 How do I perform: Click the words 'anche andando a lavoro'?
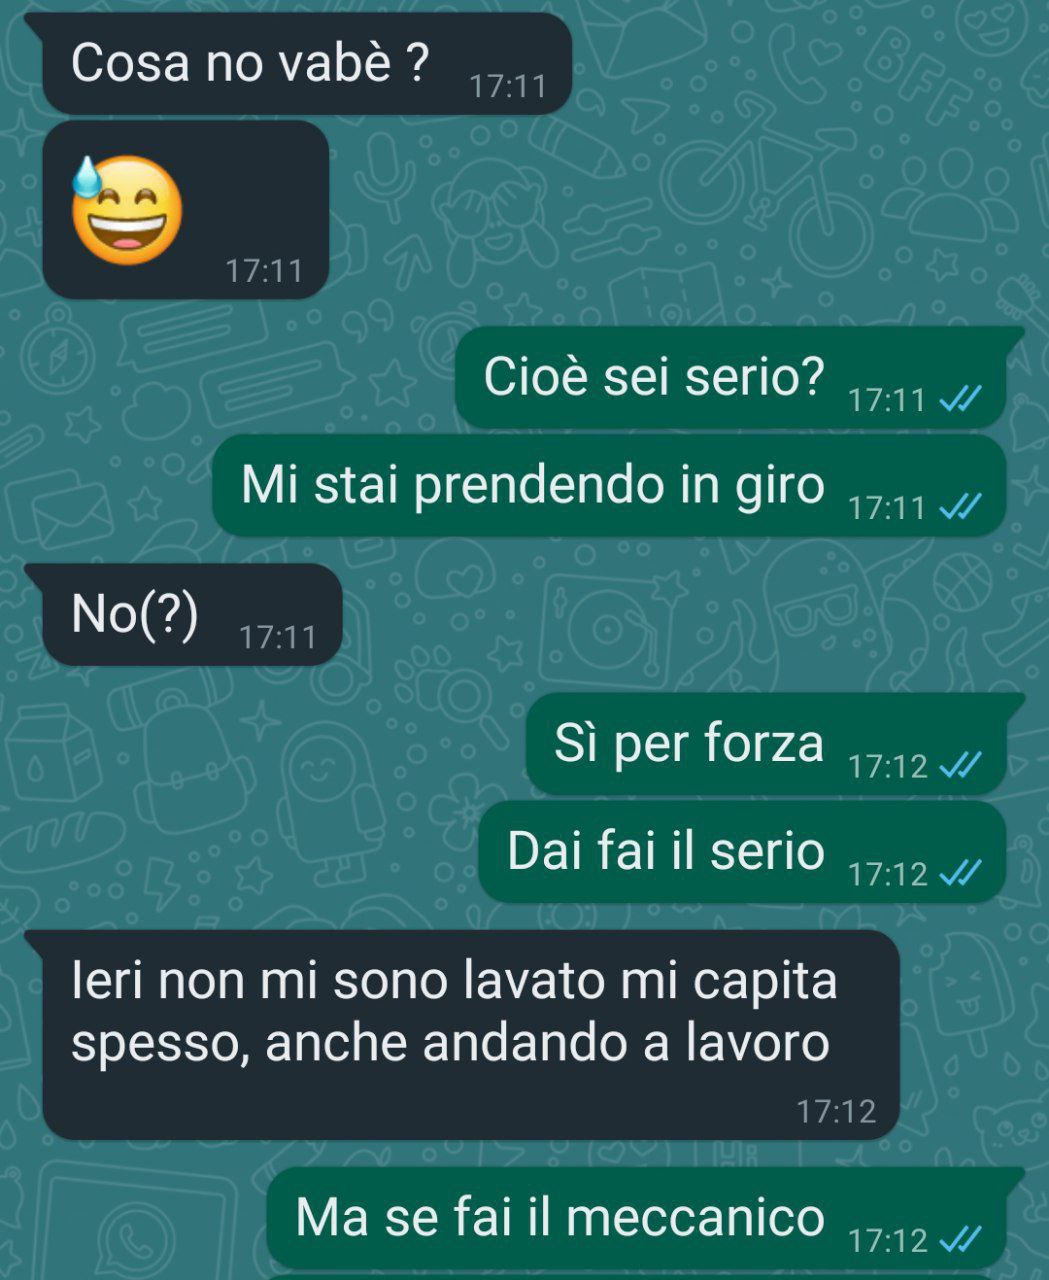coord(548,1042)
